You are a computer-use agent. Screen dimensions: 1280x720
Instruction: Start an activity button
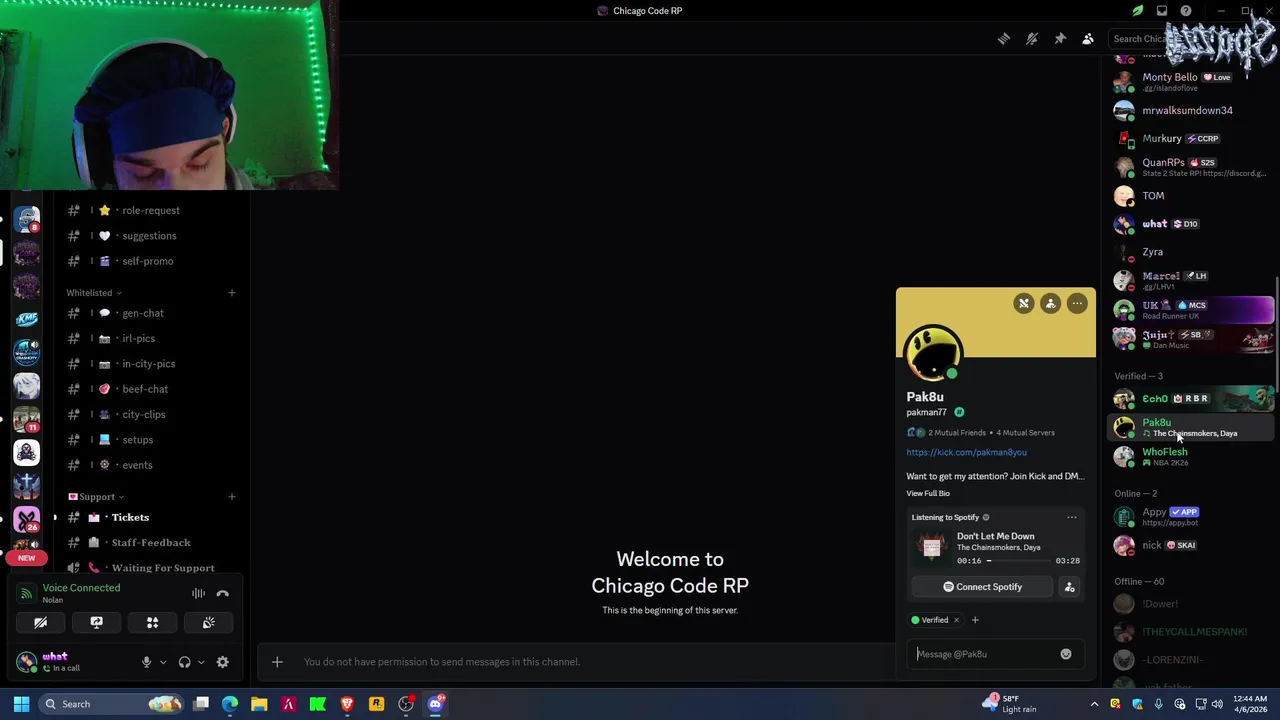[x=153, y=622]
